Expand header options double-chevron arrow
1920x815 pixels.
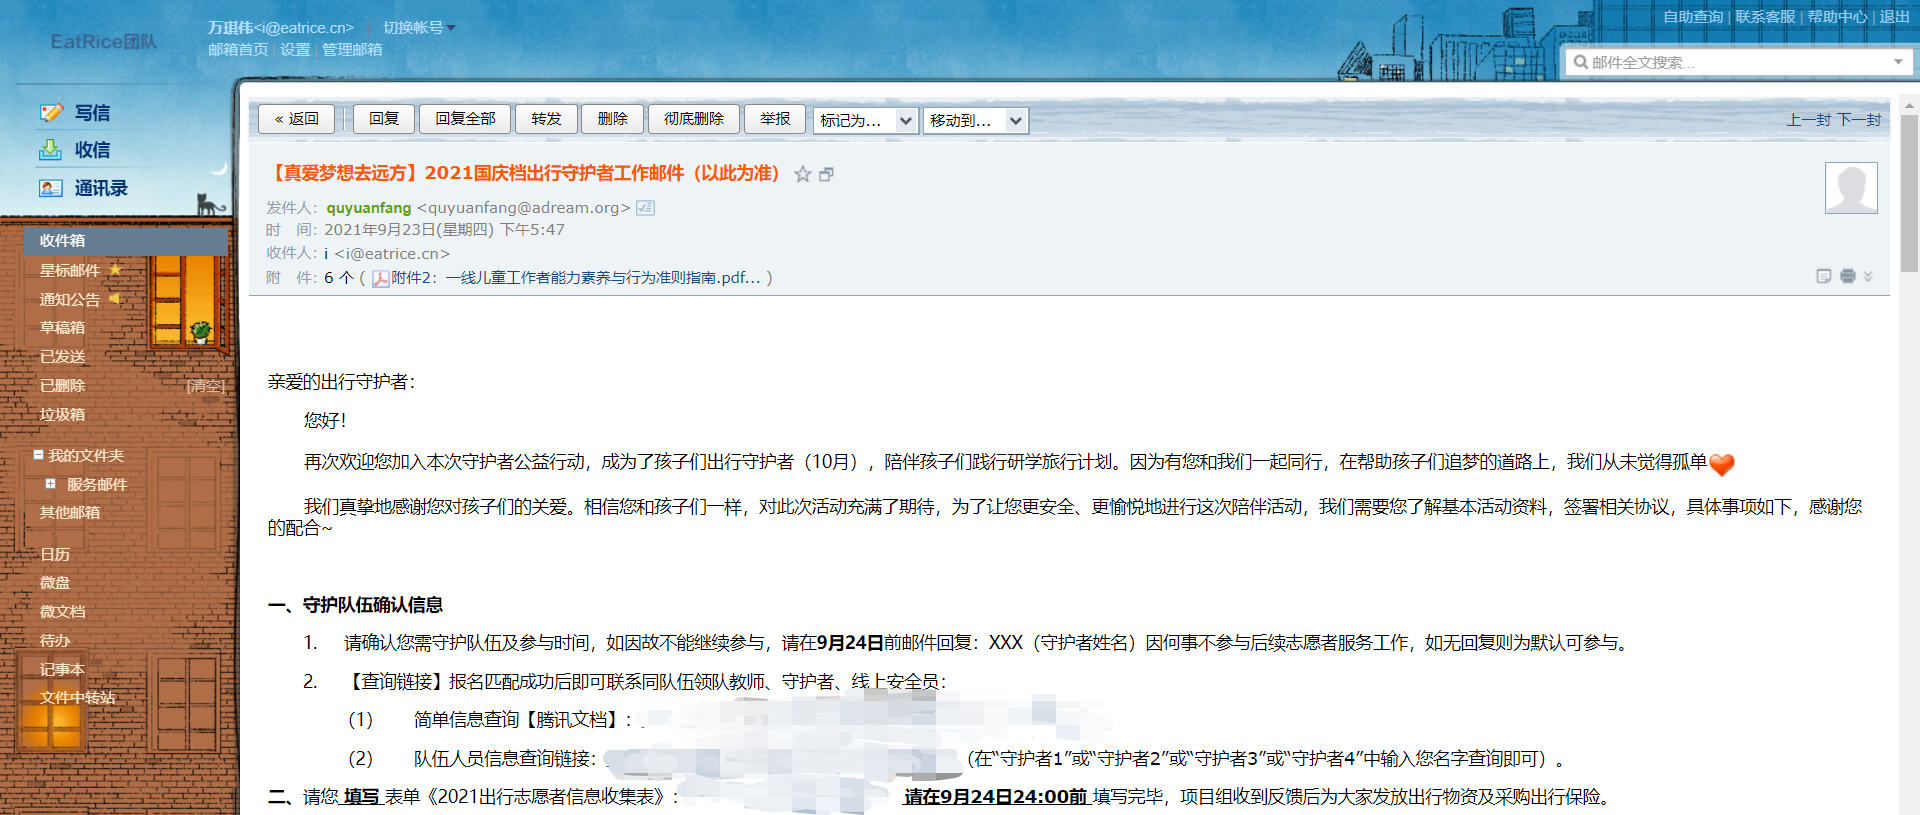[x=1868, y=276]
